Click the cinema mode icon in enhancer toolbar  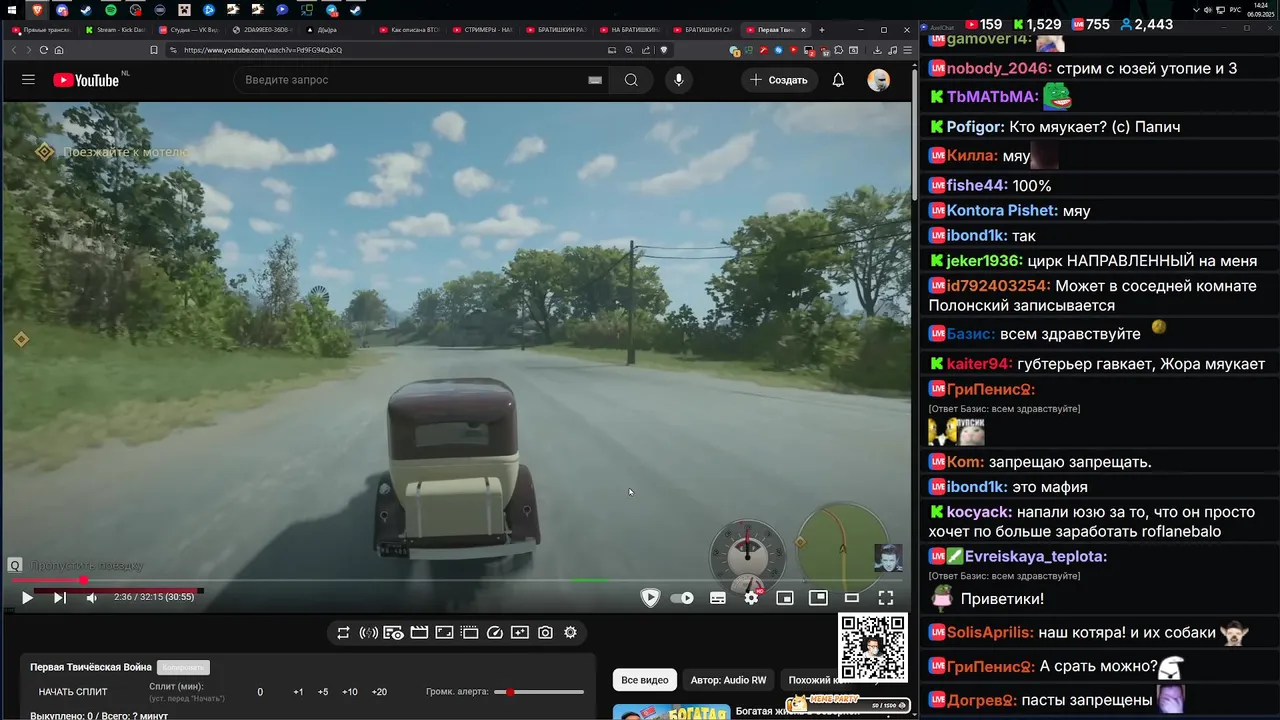[419, 632]
